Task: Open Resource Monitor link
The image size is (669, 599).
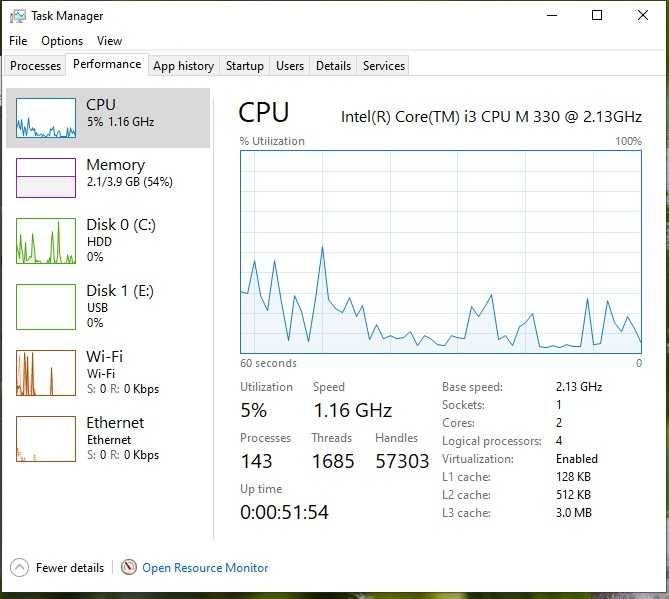Action: pyautogui.click(x=205, y=568)
